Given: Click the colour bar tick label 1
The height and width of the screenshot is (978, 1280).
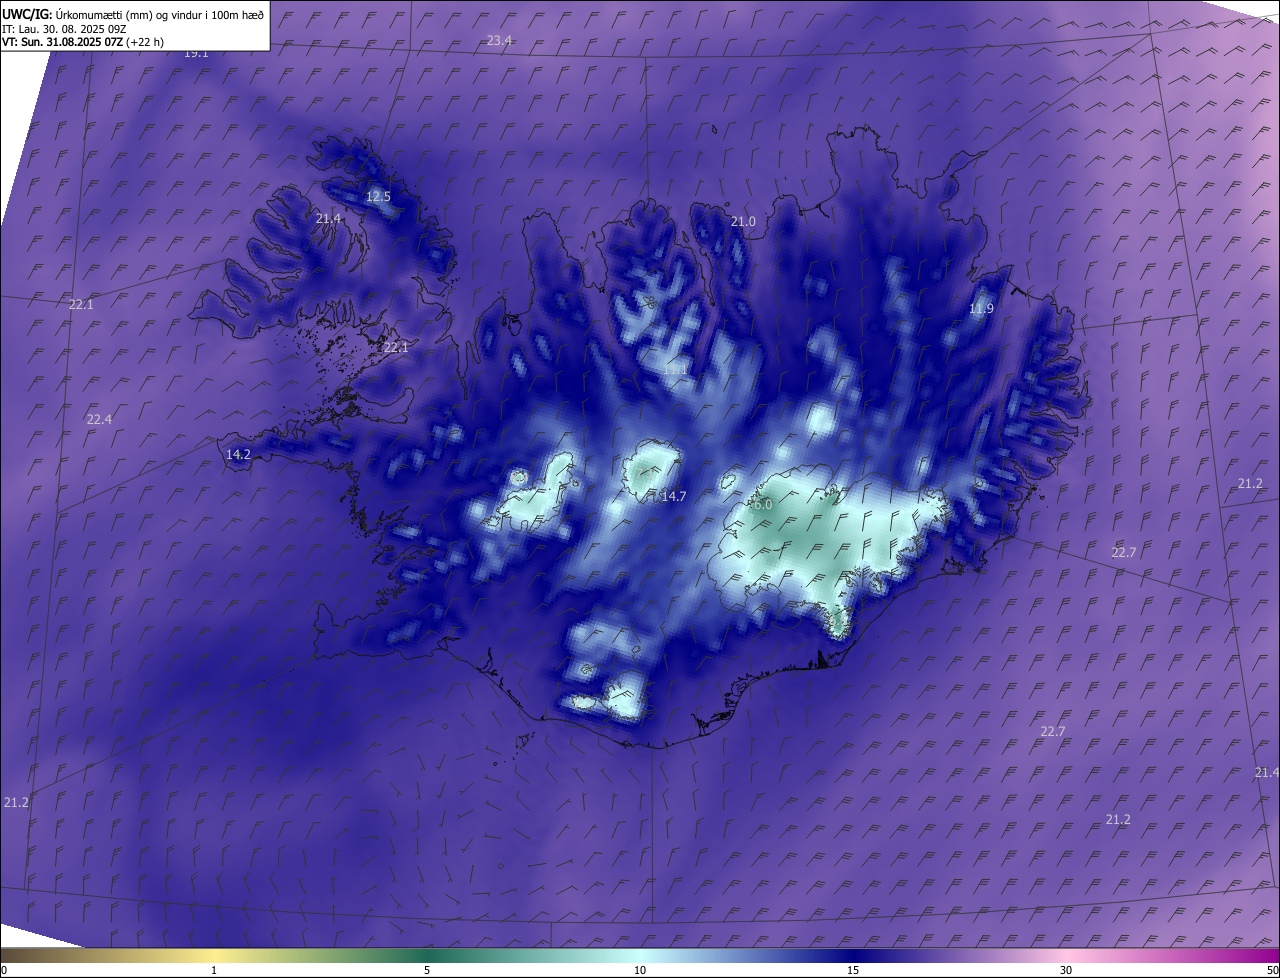Looking at the screenshot, I should [214, 970].
